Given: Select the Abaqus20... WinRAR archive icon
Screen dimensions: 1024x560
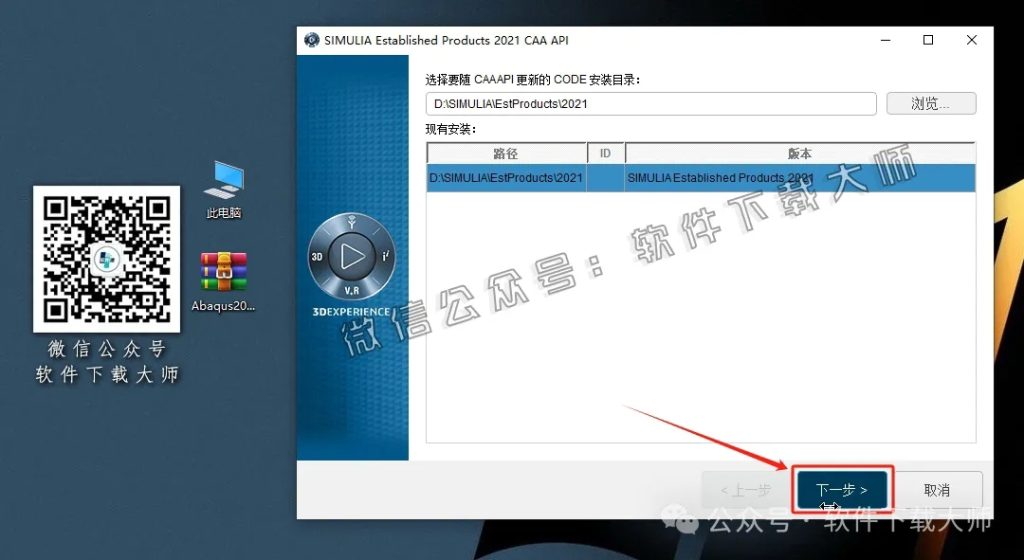Looking at the screenshot, I should point(223,282).
